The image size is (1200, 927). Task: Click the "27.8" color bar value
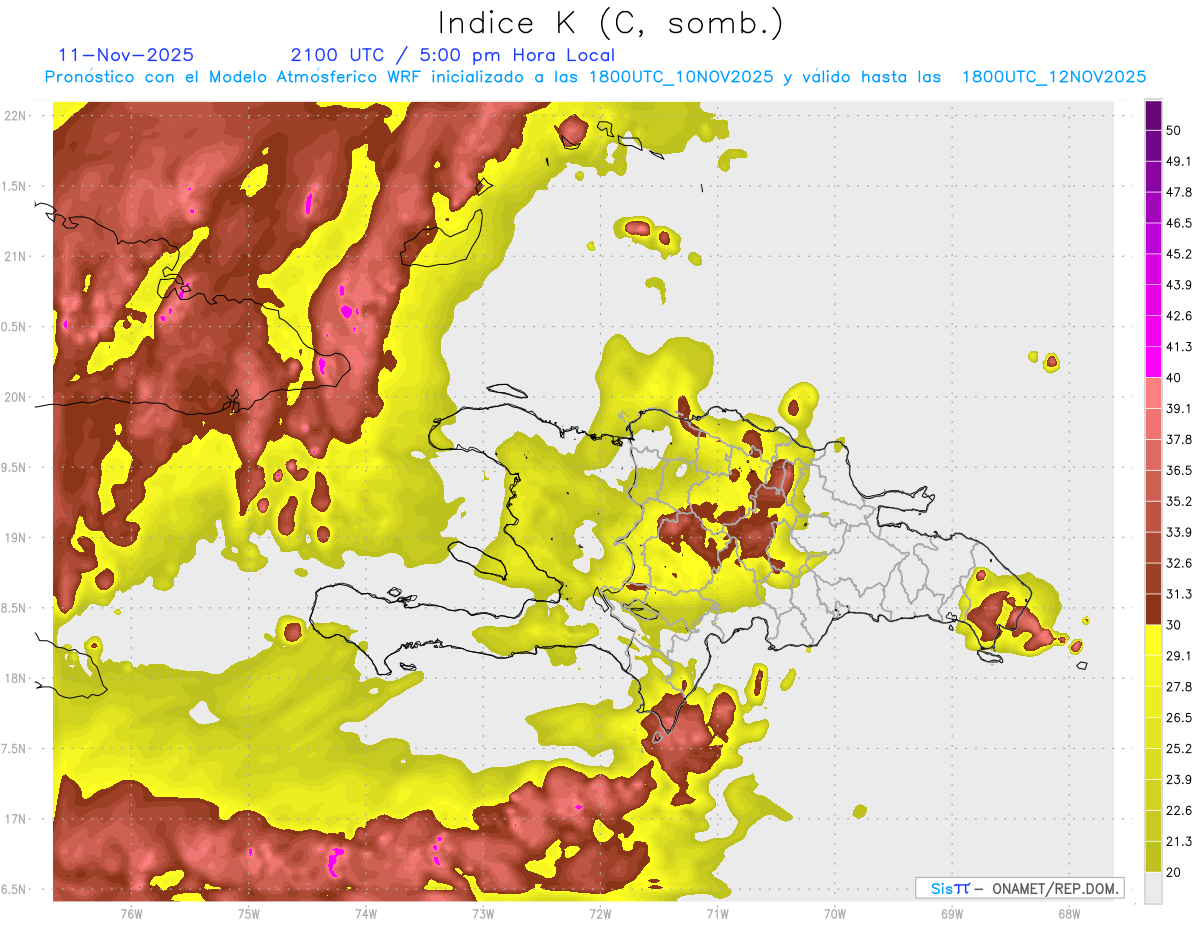(x=1179, y=687)
